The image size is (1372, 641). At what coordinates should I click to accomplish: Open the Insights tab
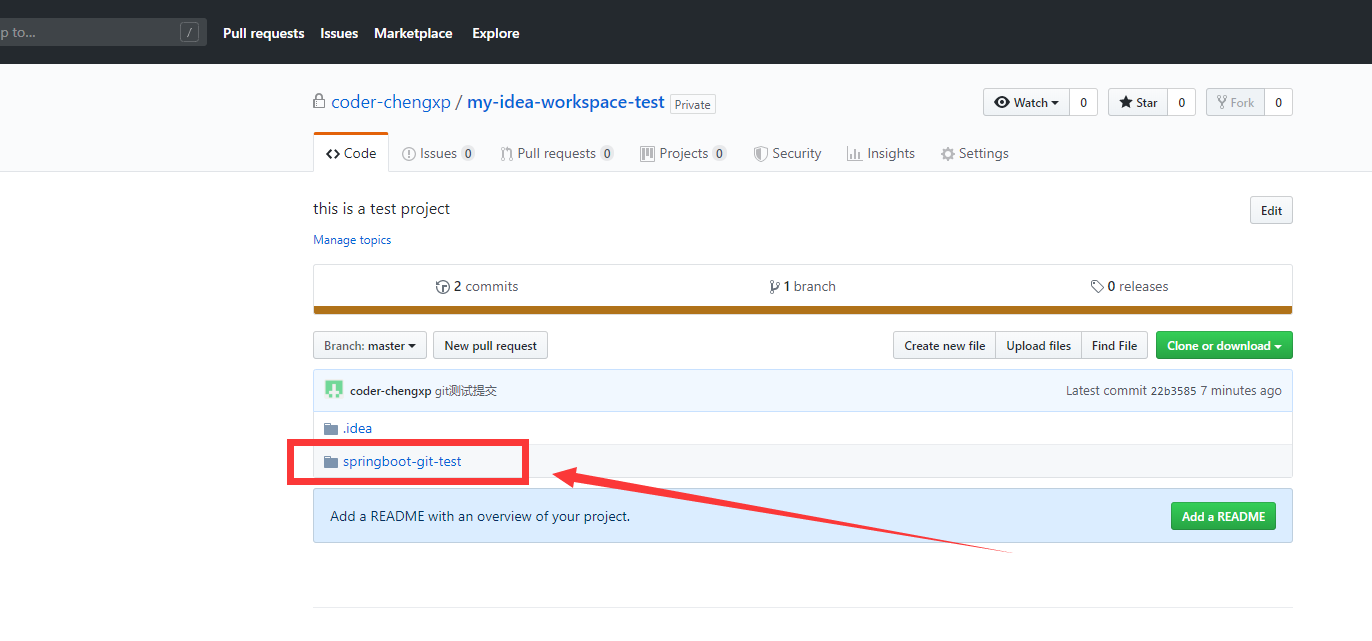point(880,153)
